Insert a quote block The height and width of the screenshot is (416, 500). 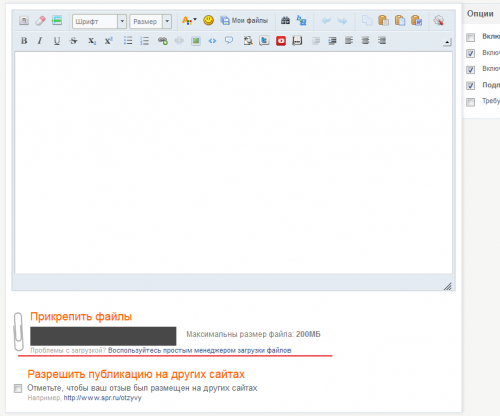pos(229,41)
